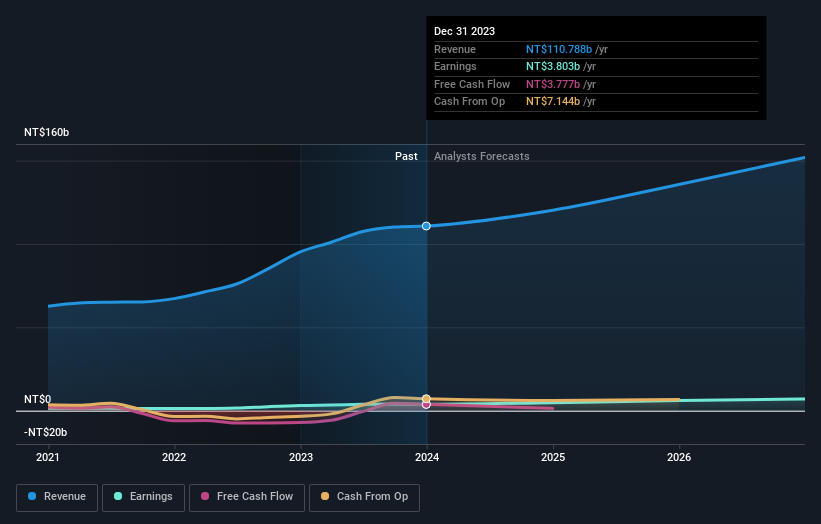Toggle the Free Cash Flow legend button
This screenshot has width=821, height=524.
pyautogui.click(x=247, y=497)
